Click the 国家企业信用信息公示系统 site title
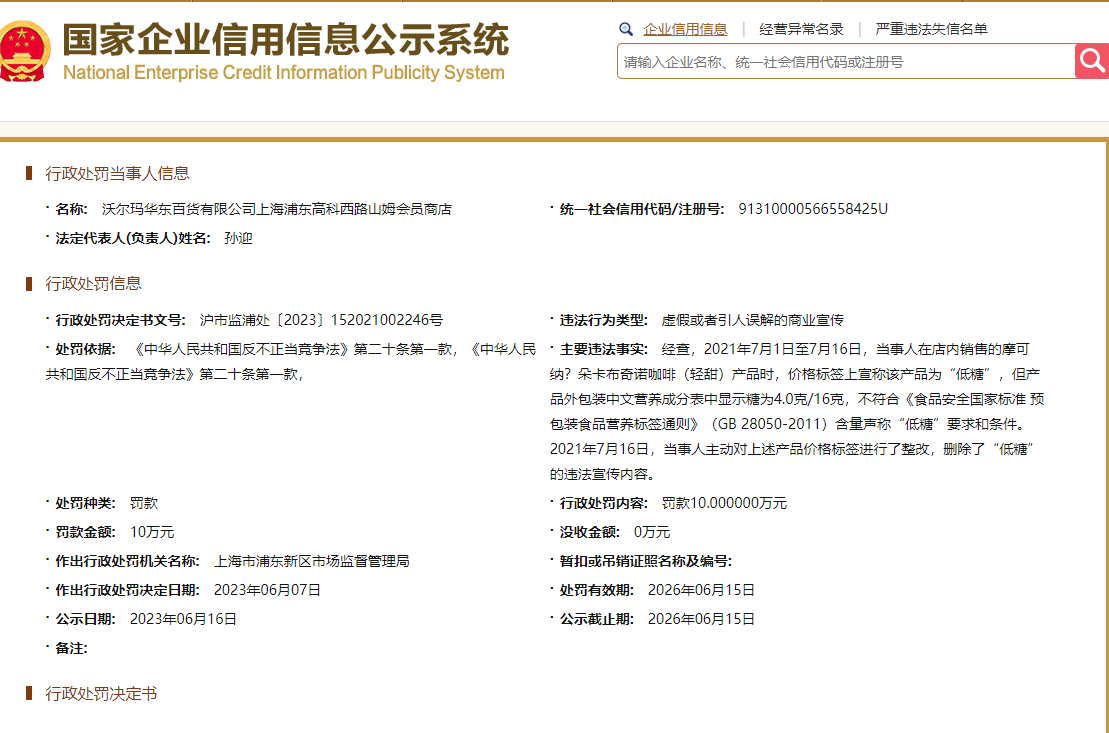The image size is (1109, 733). click(285, 40)
